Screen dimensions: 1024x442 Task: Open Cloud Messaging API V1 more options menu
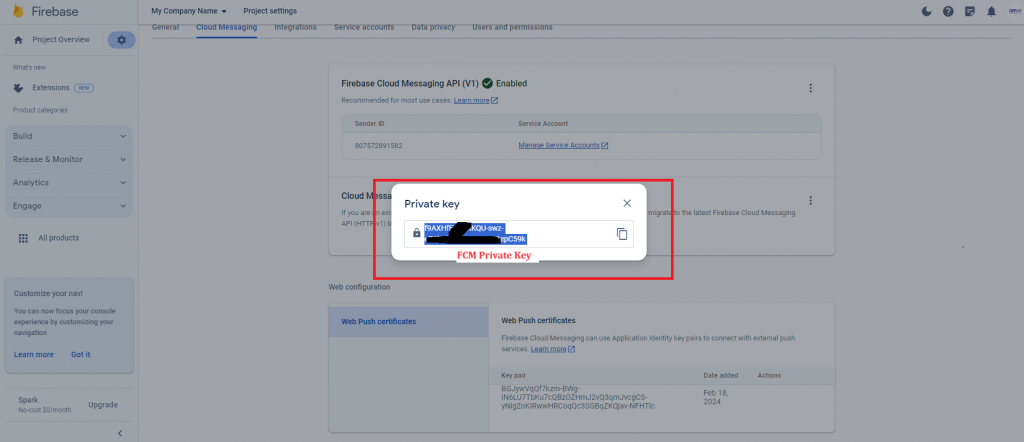810,88
